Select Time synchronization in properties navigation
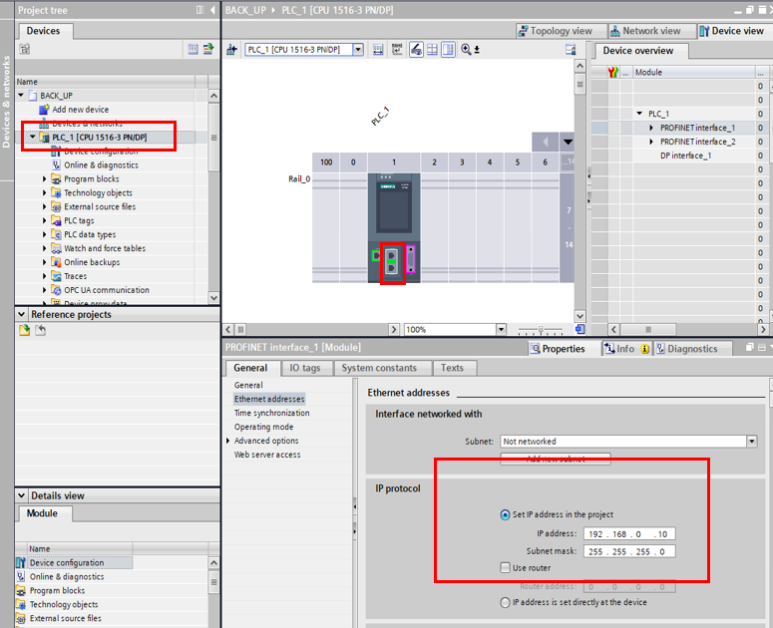This screenshot has width=773, height=628. pyautogui.click(x=272, y=413)
